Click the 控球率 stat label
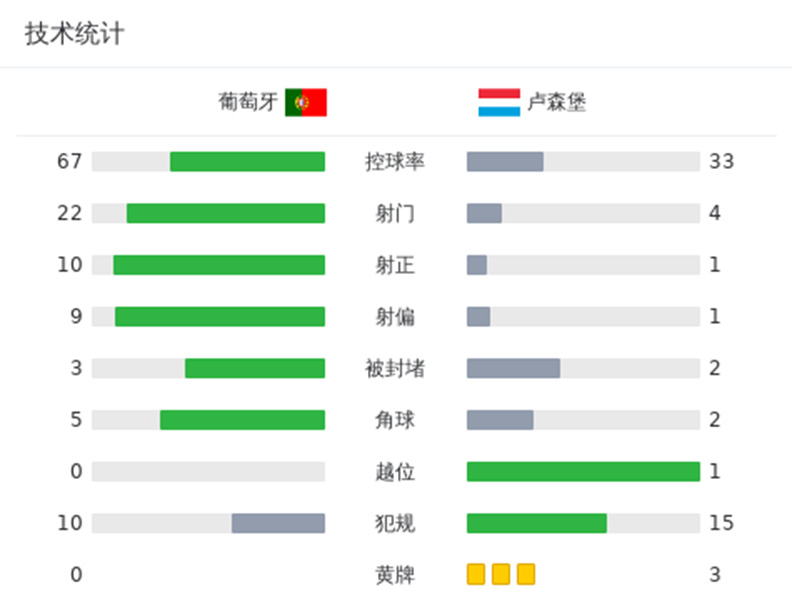The height and width of the screenshot is (600, 792). [395, 161]
